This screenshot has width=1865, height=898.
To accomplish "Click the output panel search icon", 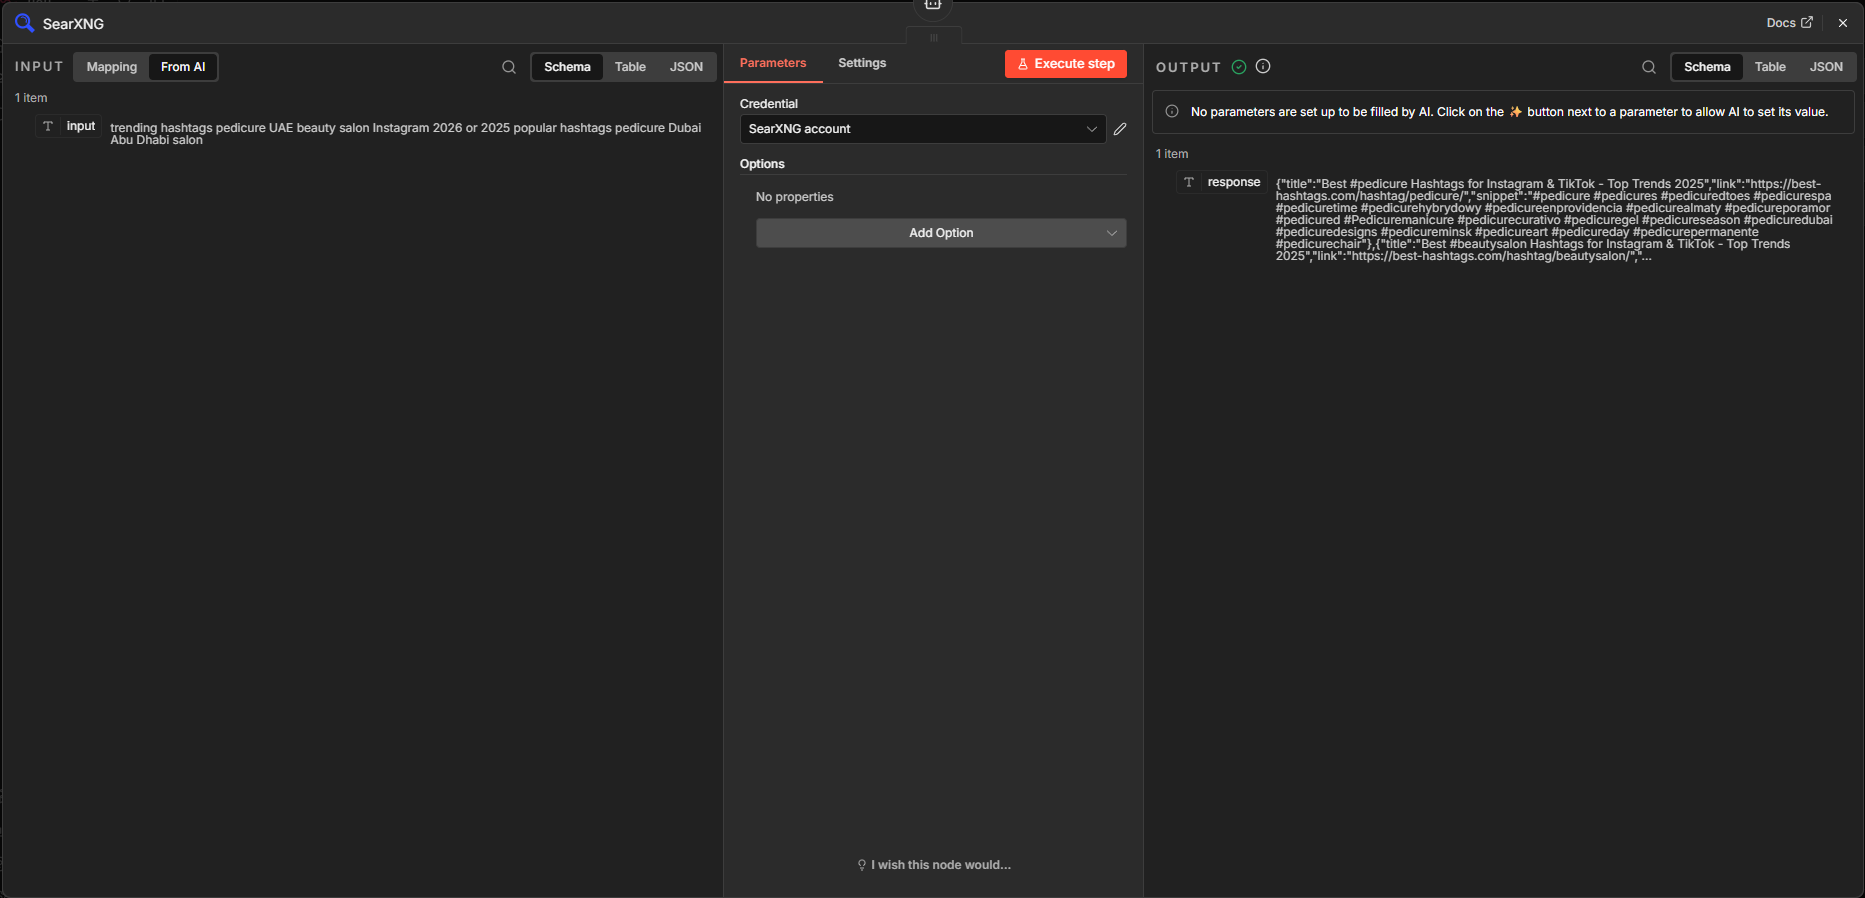I will [x=1649, y=67].
